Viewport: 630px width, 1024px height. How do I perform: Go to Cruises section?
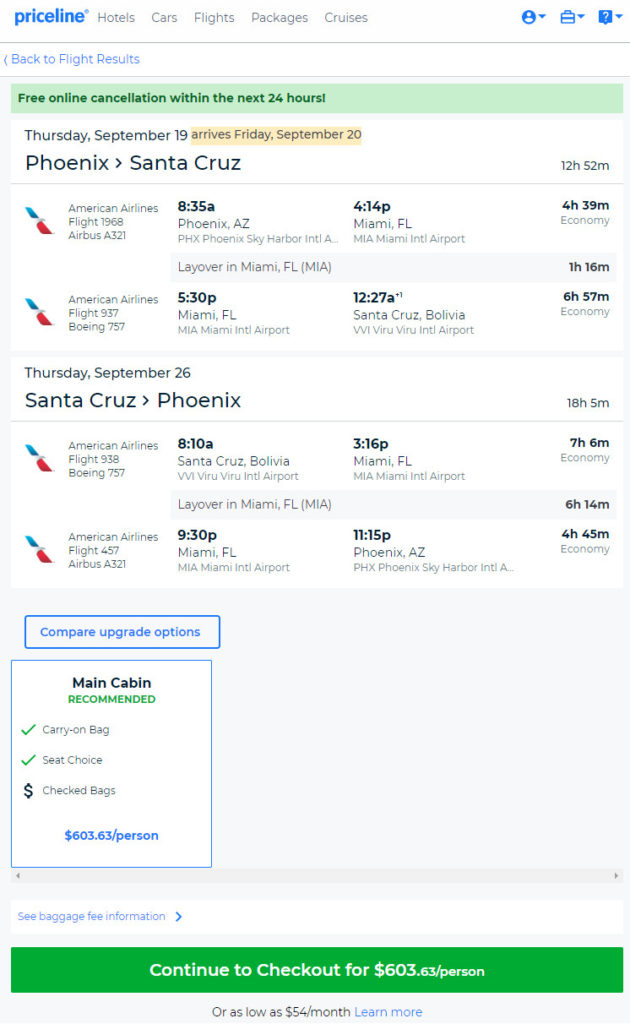click(346, 18)
